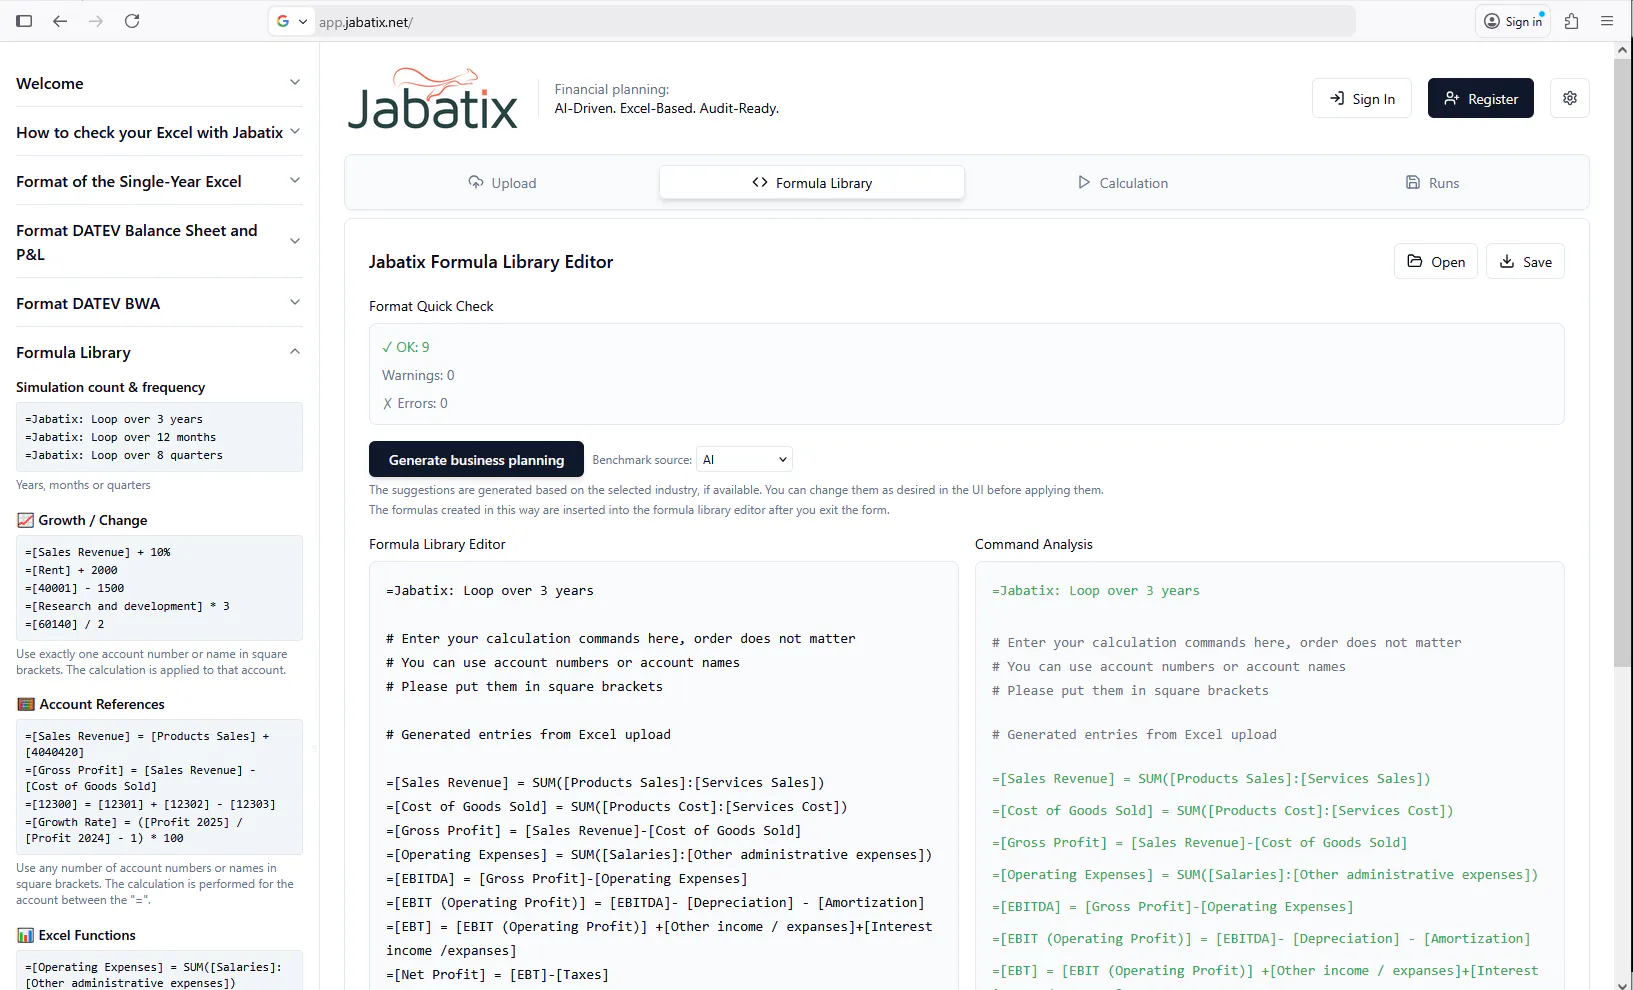Image resolution: width=1633 pixels, height=990 pixels.
Task: Click the Command Analysis heading
Action: click(1034, 544)
